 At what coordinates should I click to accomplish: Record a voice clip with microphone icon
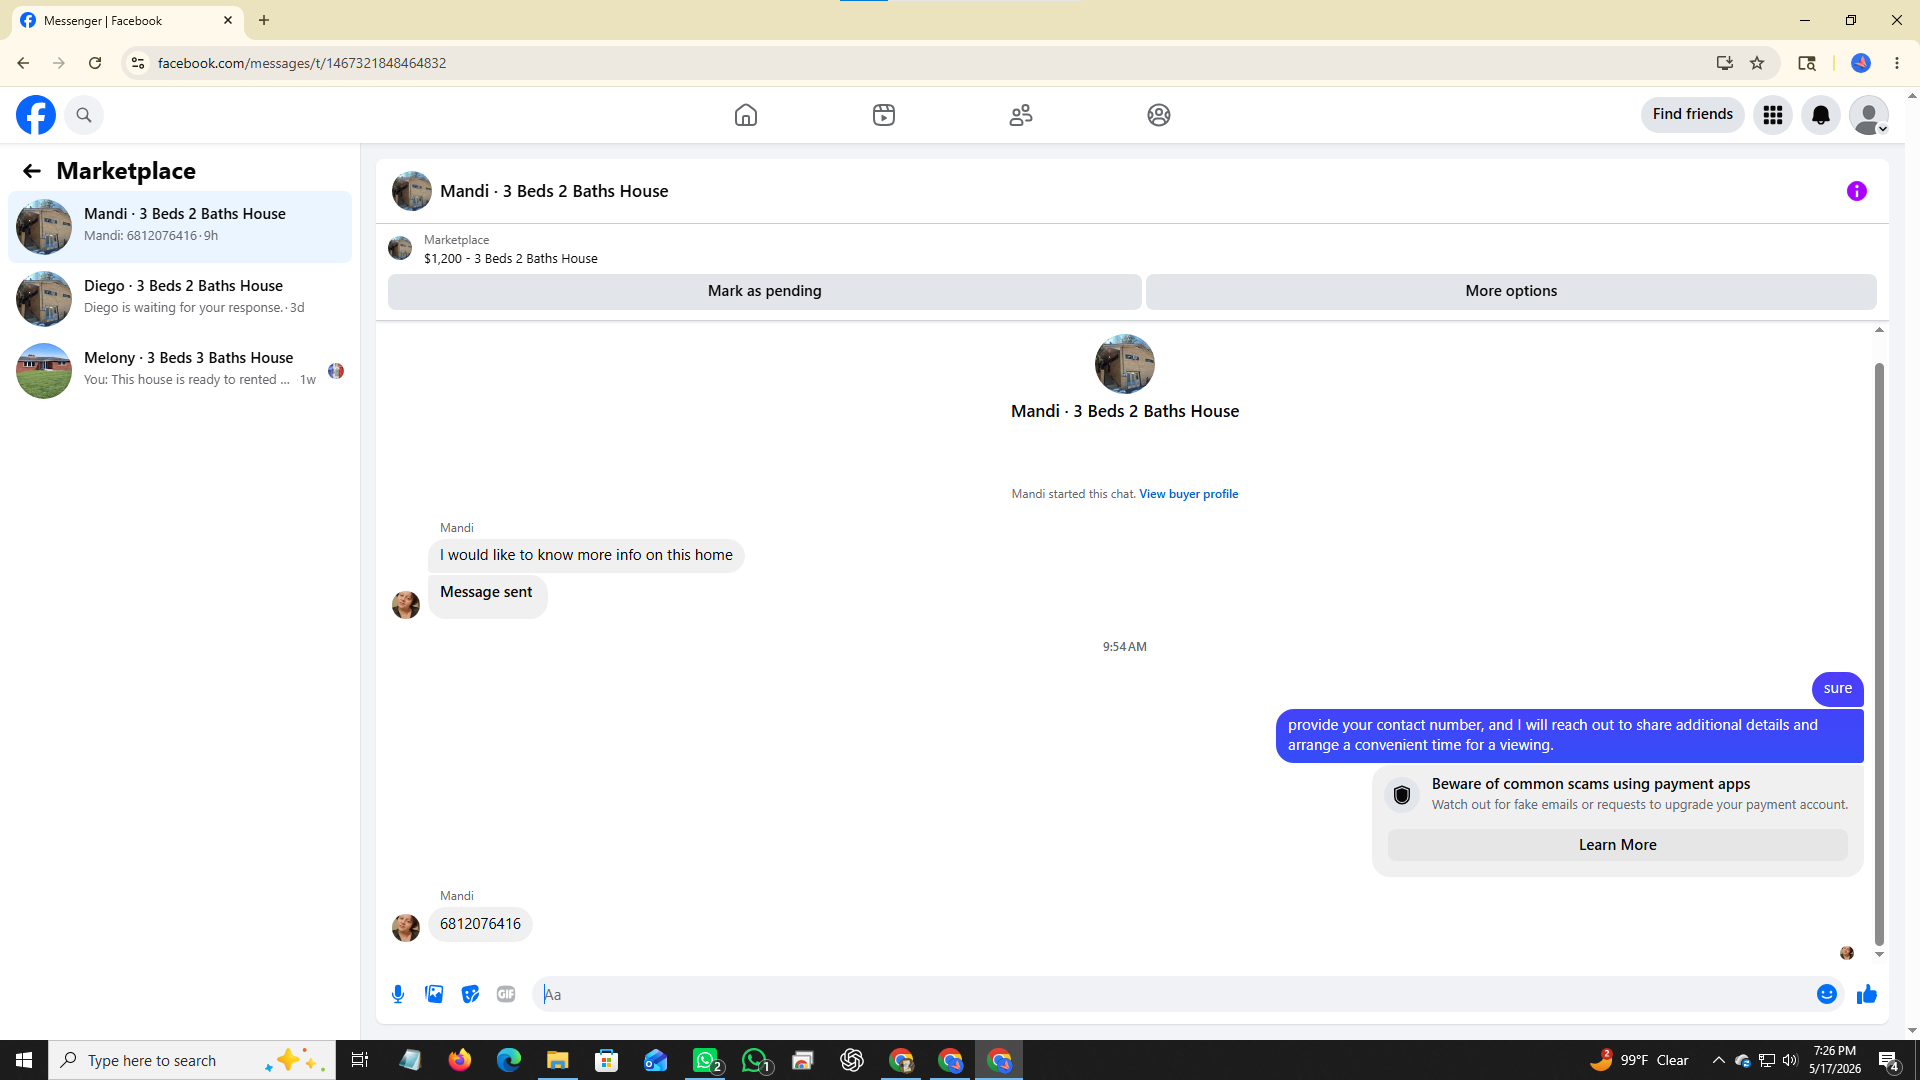[398, 994]
